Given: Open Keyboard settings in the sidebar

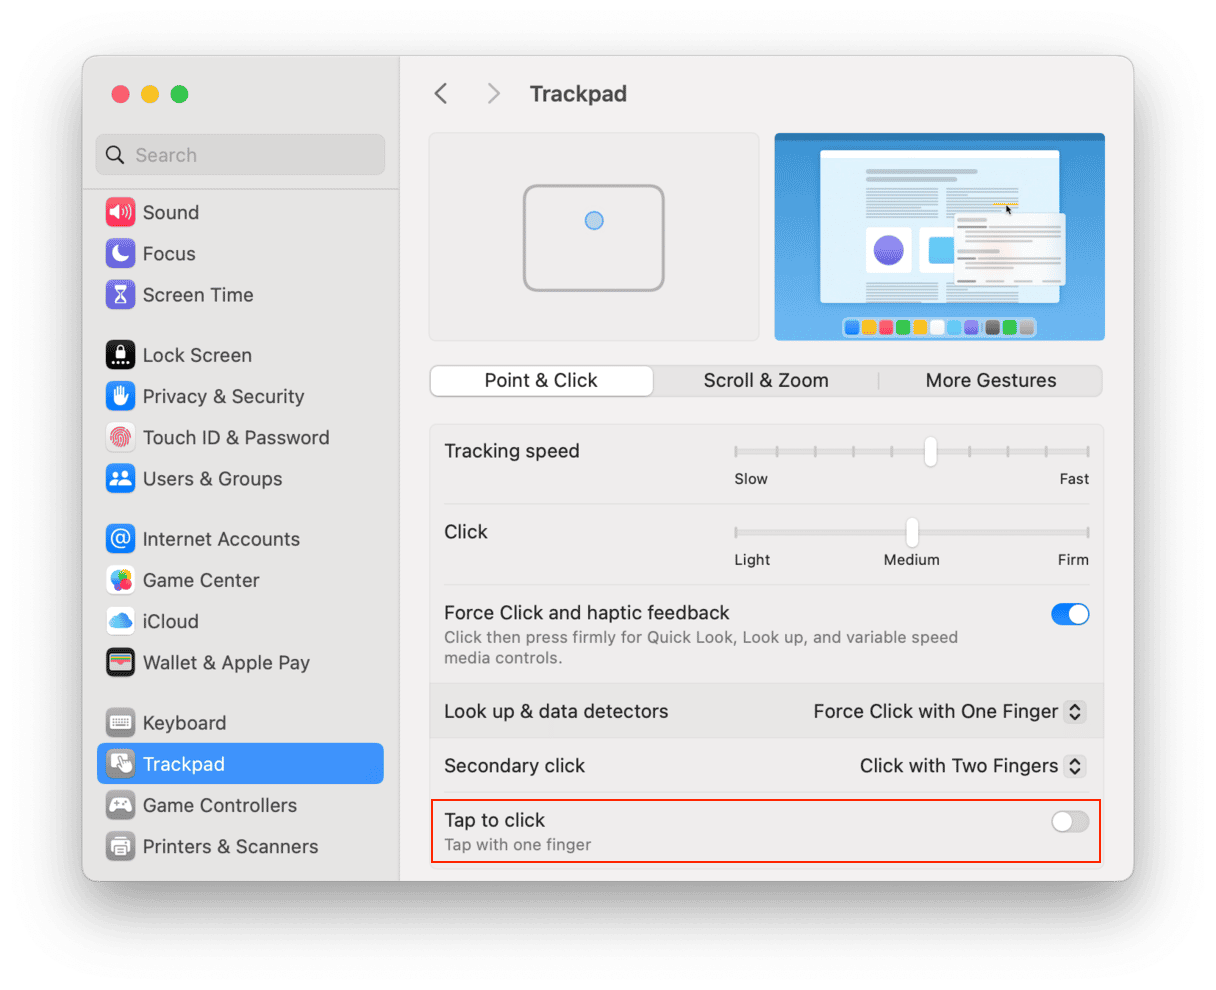Looking at the screenshot, I should coord(184,723).
